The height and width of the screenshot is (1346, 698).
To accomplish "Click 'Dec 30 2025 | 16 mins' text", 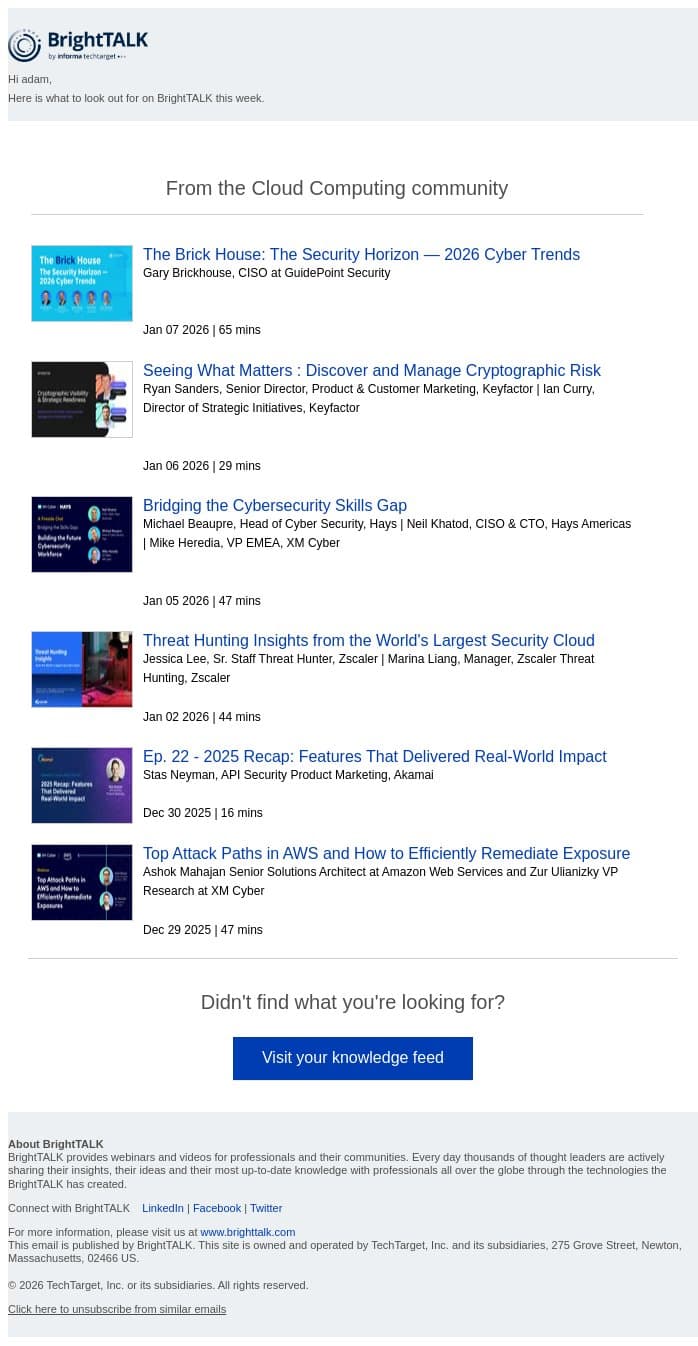I will (203, 813).
